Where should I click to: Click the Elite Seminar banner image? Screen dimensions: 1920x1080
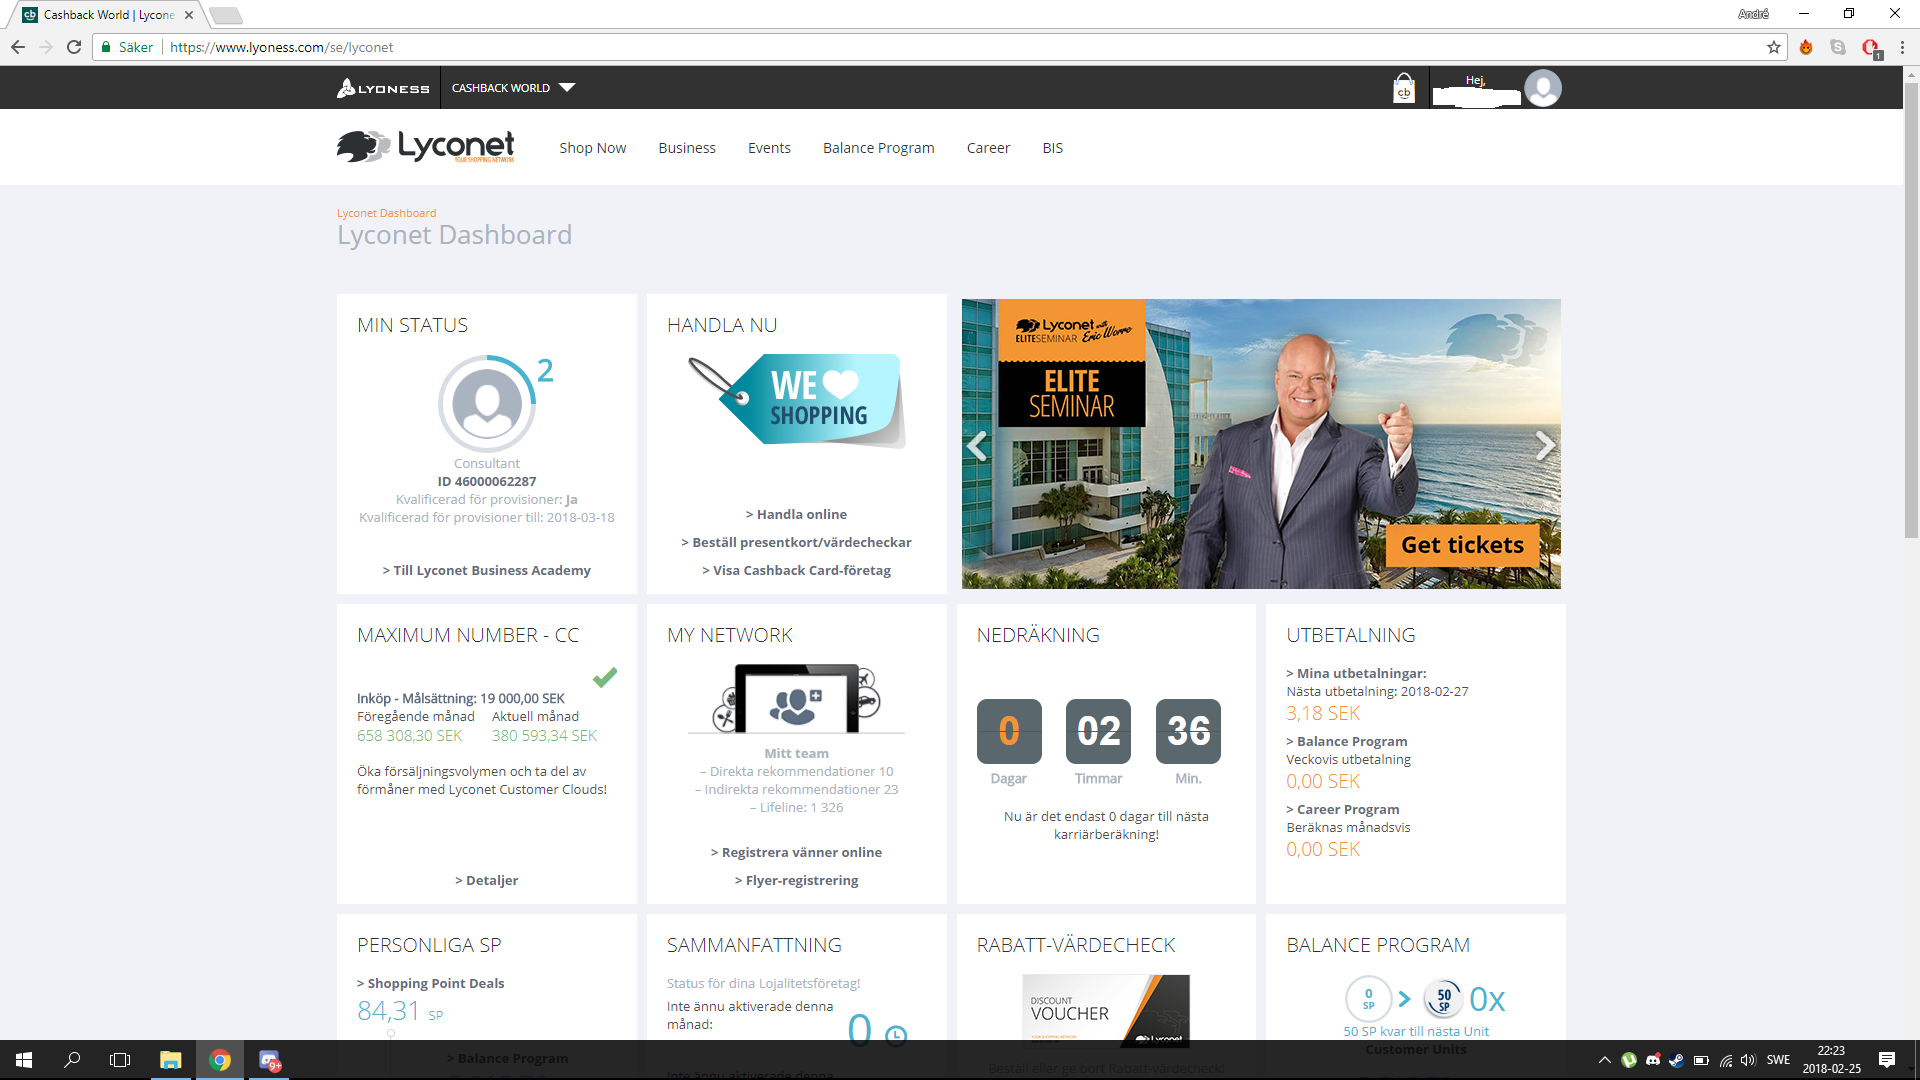(x=1261, y=444)
